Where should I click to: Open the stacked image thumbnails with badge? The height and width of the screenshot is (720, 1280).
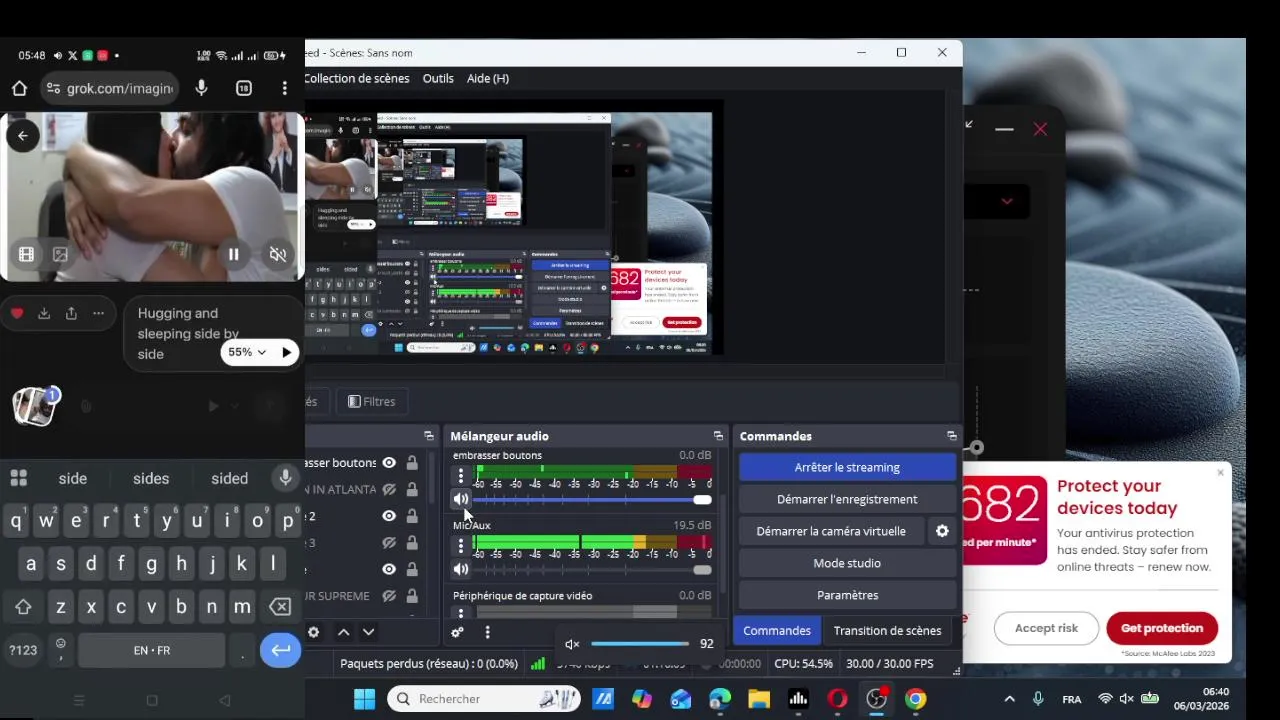pos(35,406)
